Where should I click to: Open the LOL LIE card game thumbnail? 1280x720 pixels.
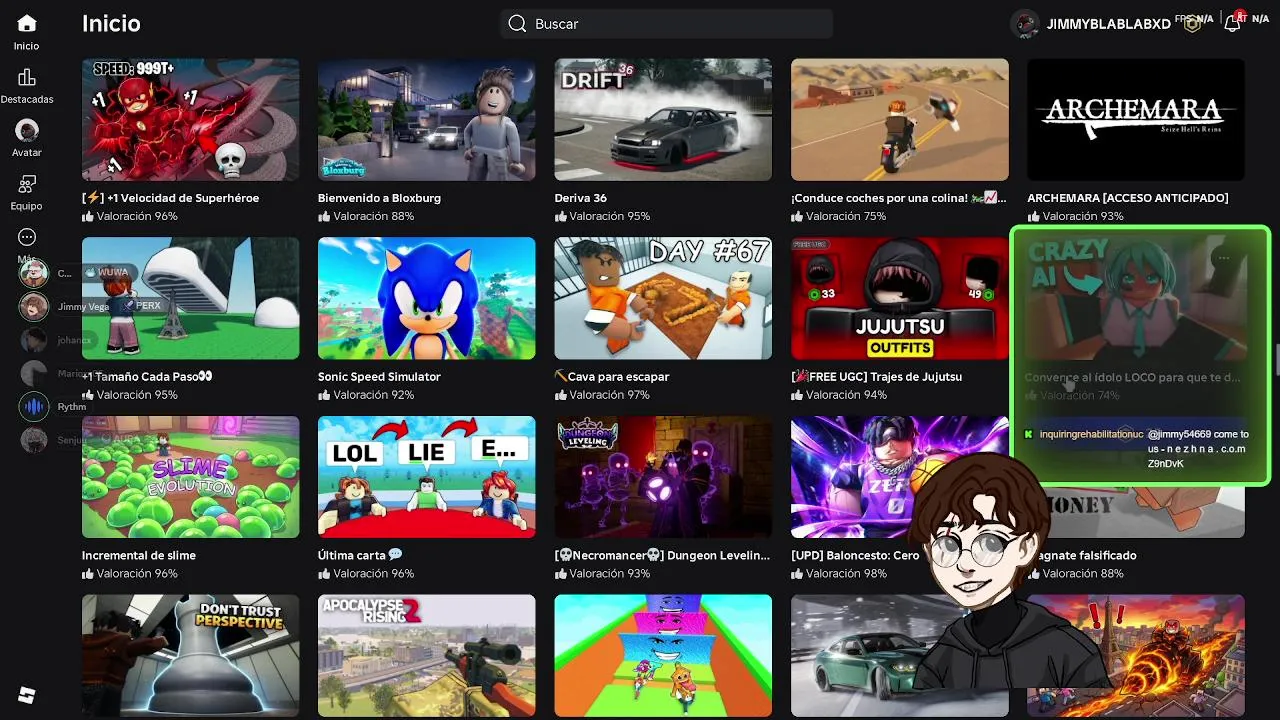tap(426, 477)
